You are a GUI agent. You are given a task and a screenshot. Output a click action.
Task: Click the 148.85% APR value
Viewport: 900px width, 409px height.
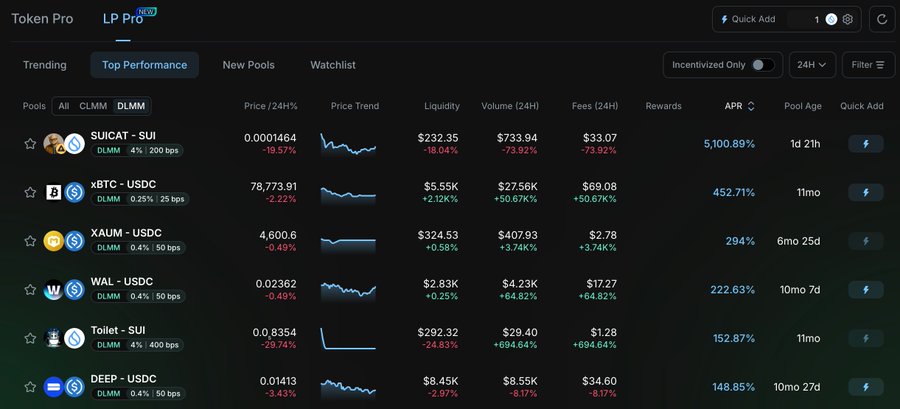coord(734,387)
